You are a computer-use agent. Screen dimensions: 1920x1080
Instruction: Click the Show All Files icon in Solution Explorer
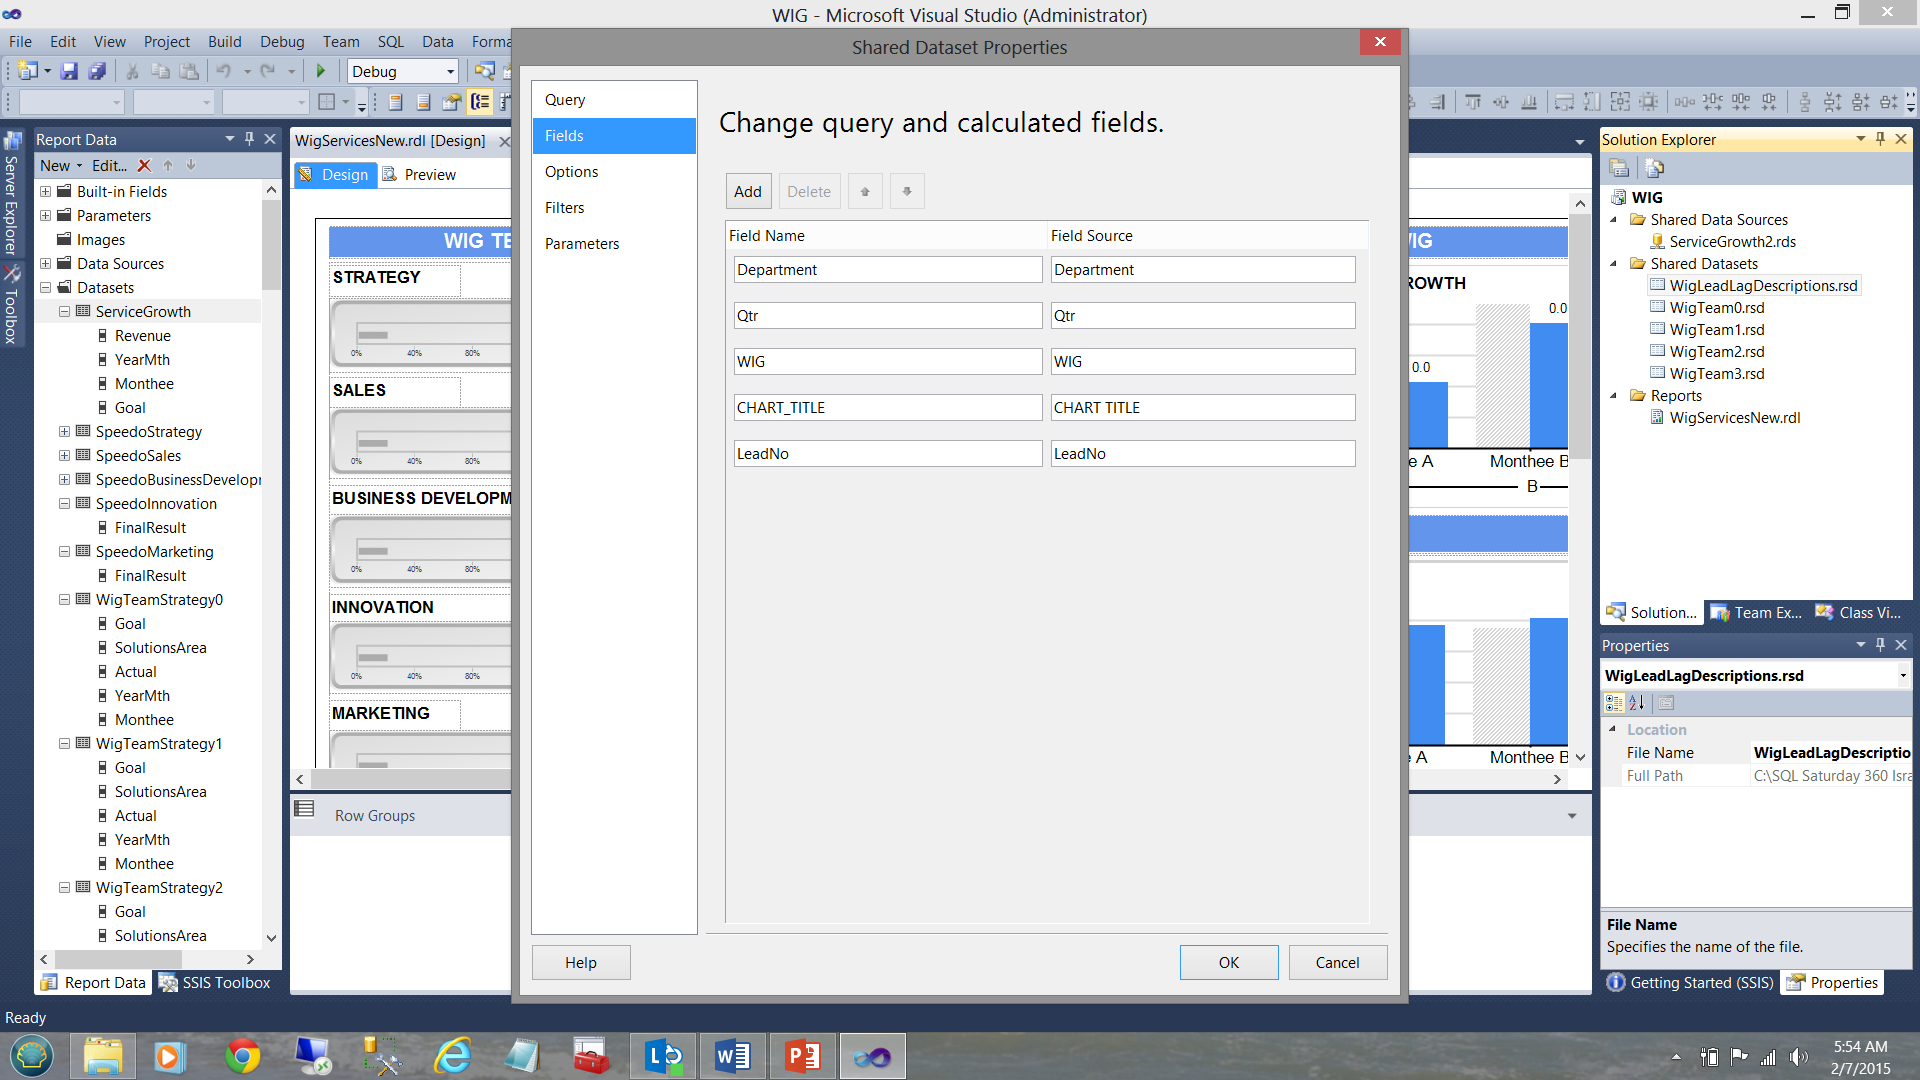1655,168
